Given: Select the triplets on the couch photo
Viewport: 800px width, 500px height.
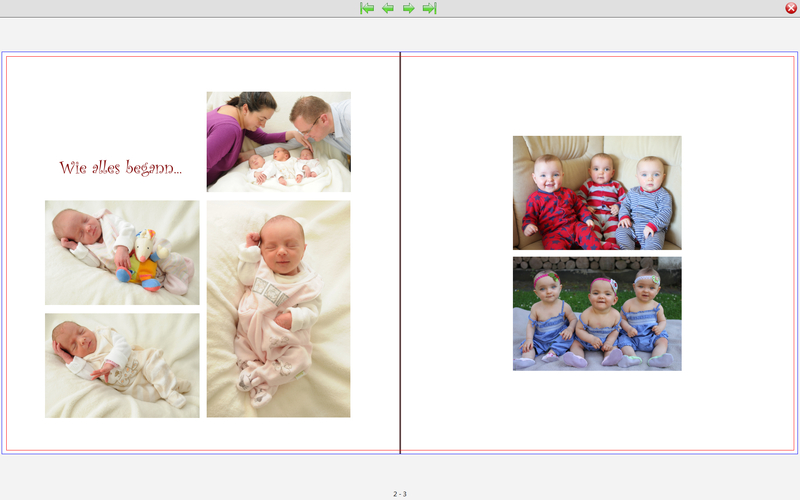Looking at the screenshot, I should pos(597,192).
